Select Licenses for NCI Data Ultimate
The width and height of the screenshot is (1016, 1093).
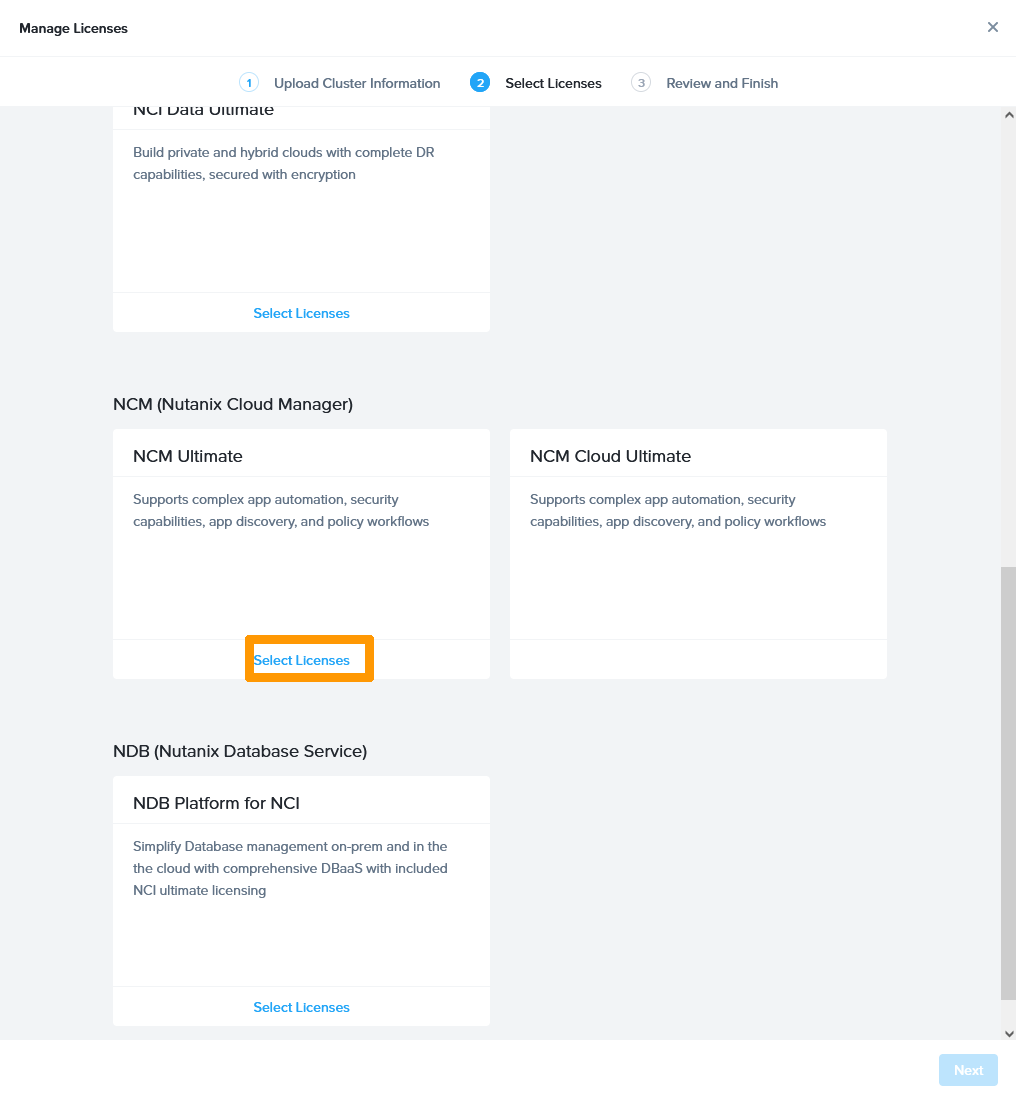click(301, 313)
